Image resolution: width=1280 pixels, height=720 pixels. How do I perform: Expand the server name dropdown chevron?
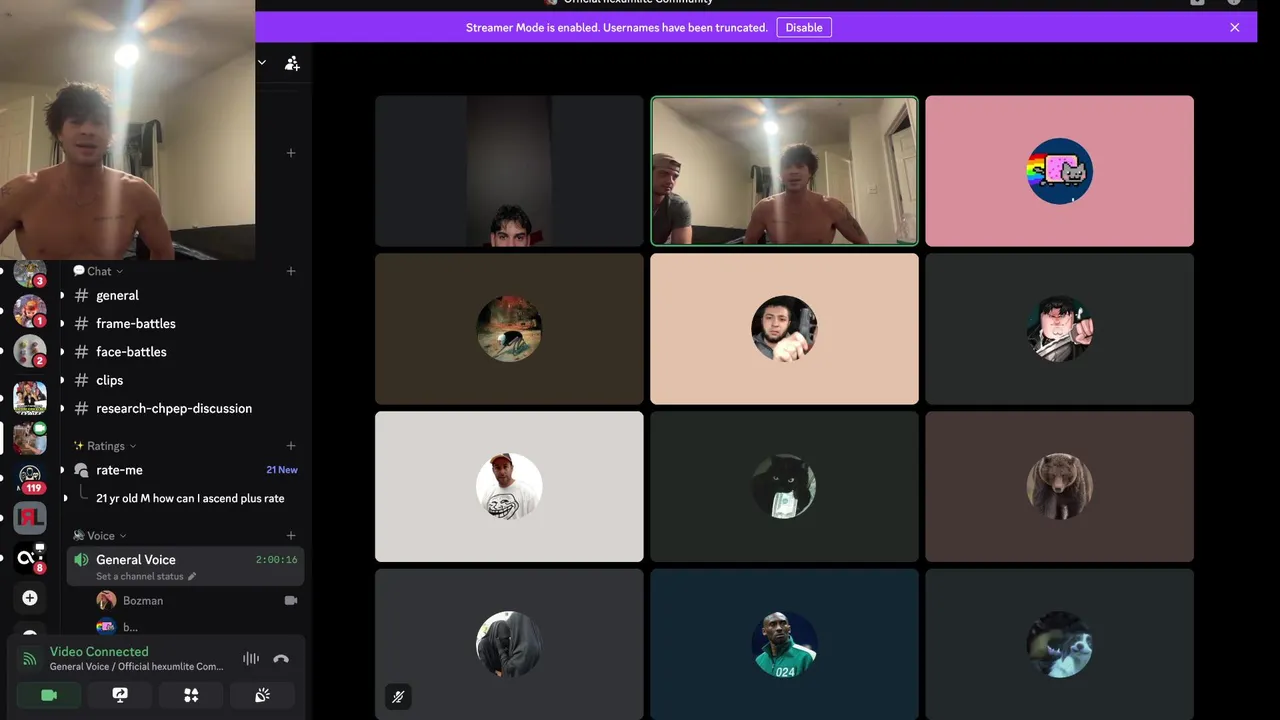pos(262,63)
